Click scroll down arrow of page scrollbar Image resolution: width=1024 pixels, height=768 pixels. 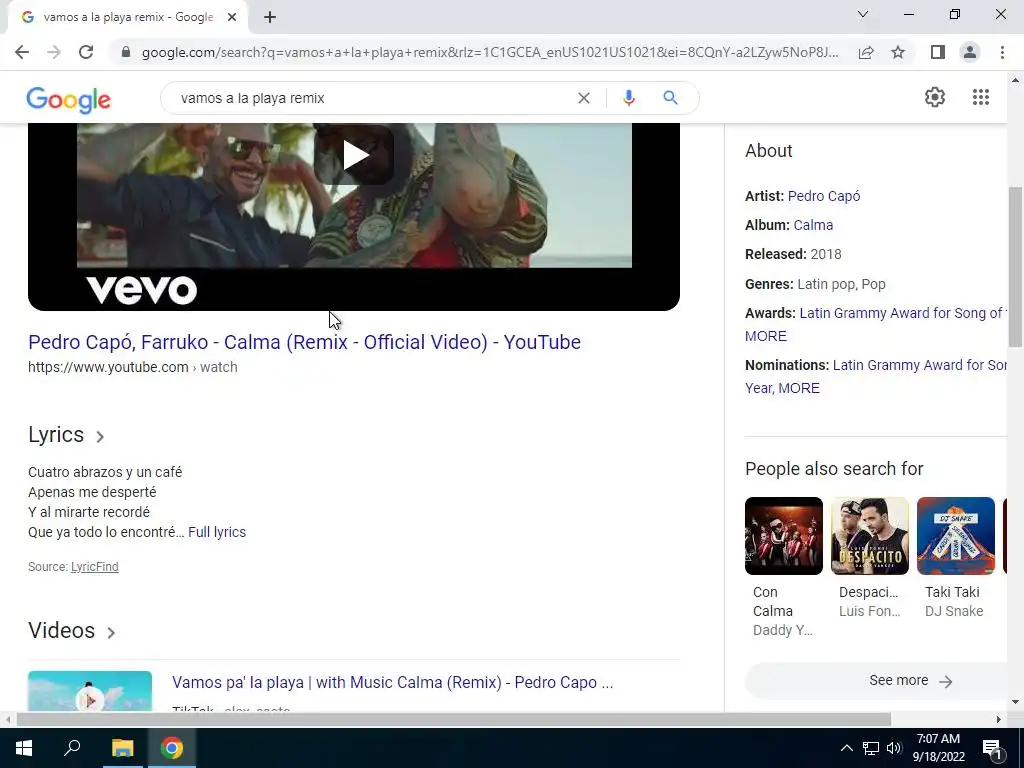(x=1016, y=703)
